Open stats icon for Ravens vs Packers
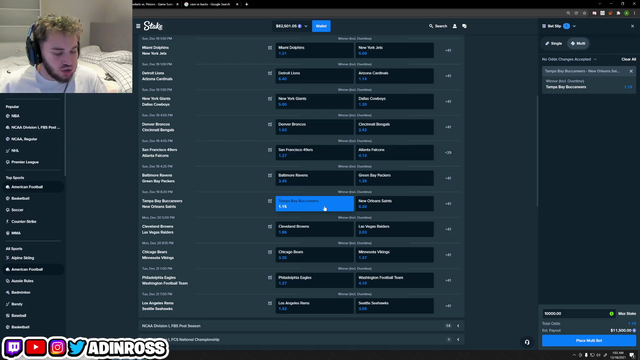 pos(270,176)
